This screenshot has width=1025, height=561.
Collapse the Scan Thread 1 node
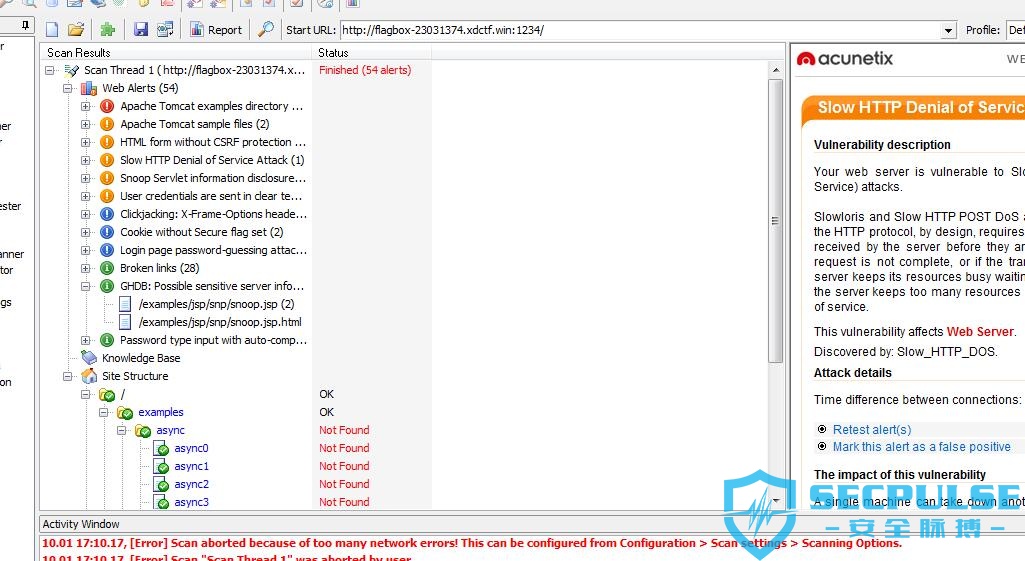click(x=50, y=70)
